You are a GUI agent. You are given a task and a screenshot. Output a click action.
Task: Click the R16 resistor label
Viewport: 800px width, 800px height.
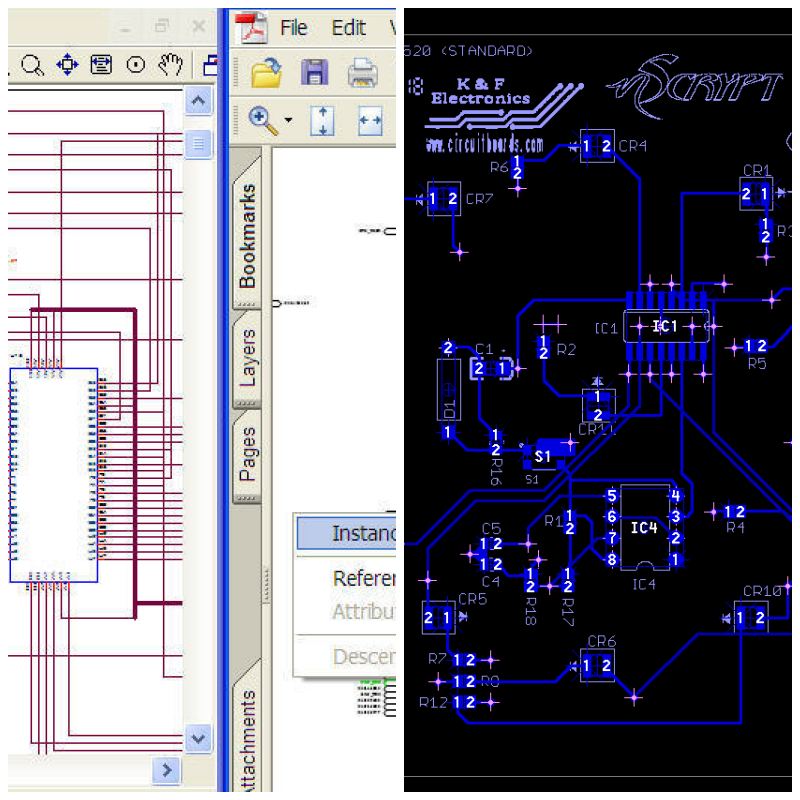(496, 471)
